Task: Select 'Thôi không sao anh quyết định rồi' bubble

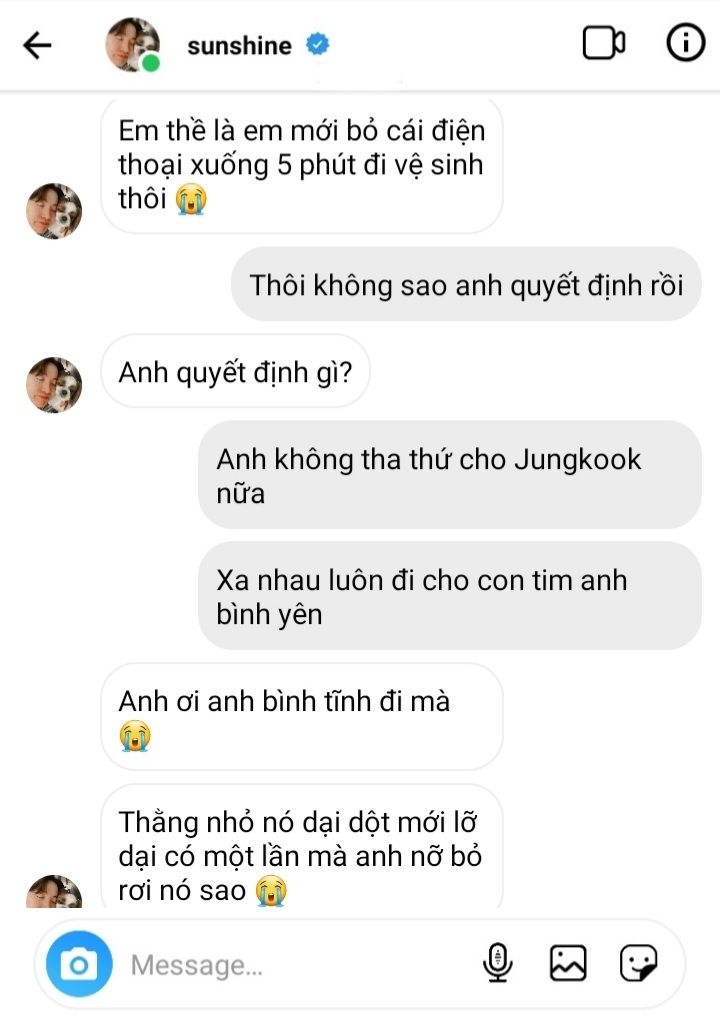Action: click(466, 285)
